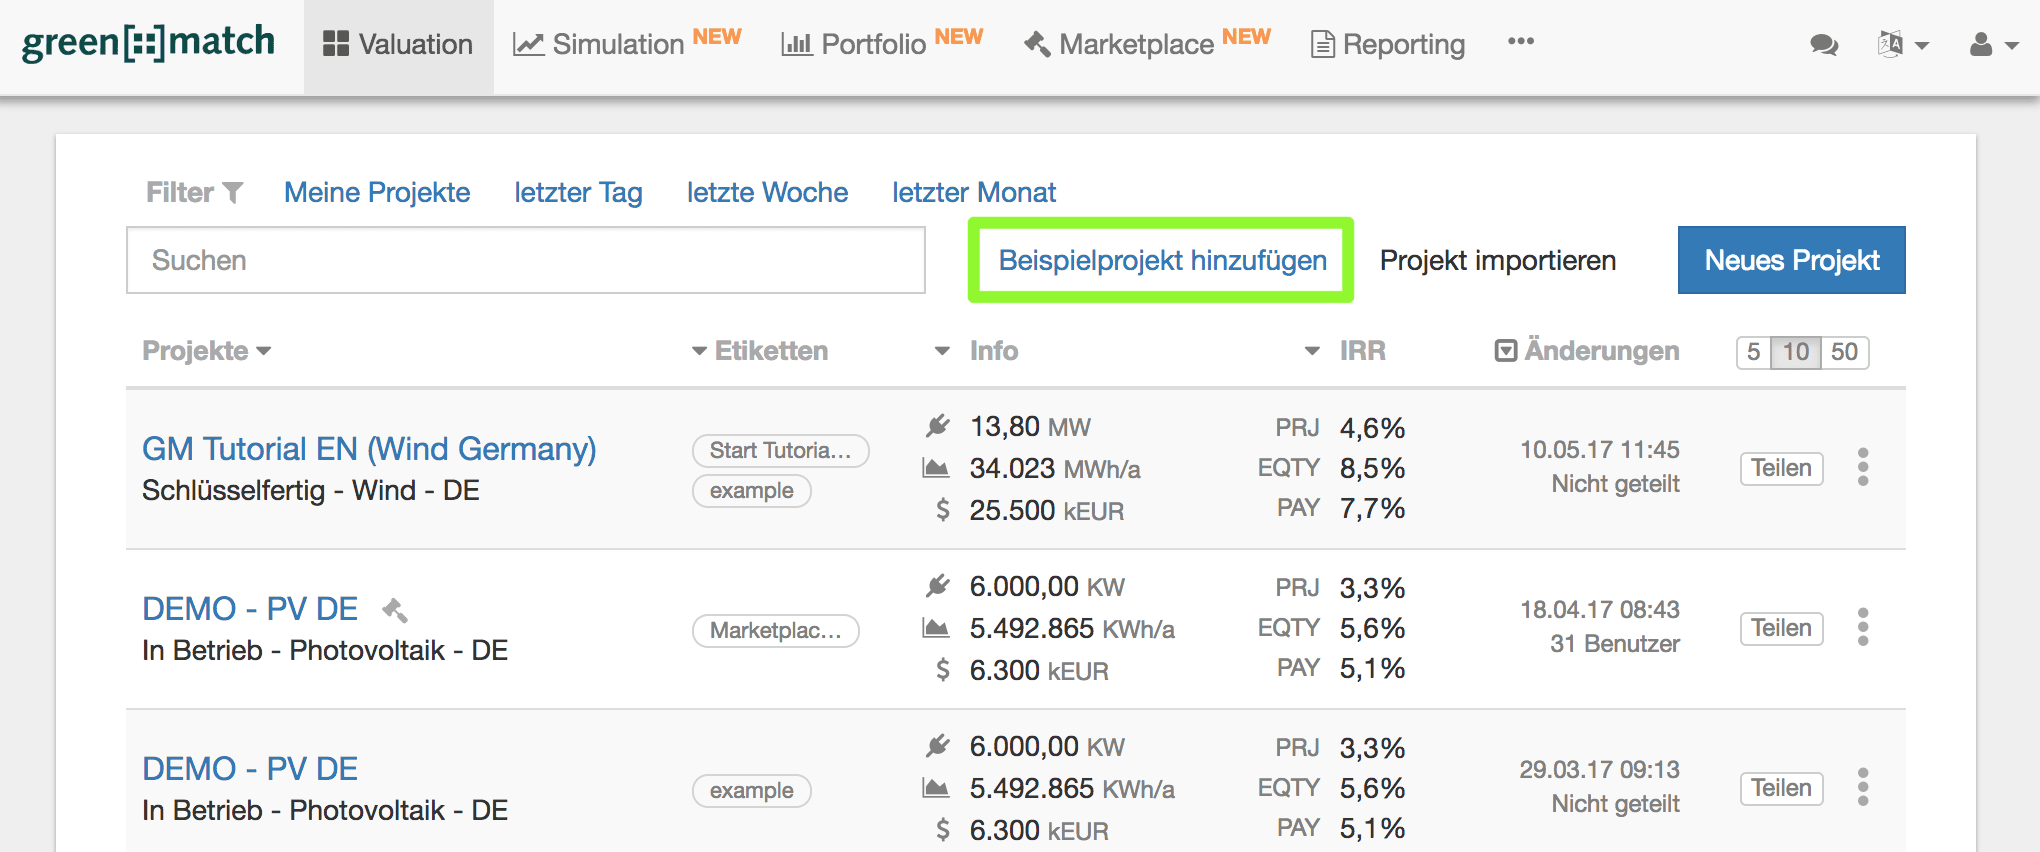Screen dimensions: 2040x852
Task: Click the Suchen search field
Action: [x=525, y=260]
